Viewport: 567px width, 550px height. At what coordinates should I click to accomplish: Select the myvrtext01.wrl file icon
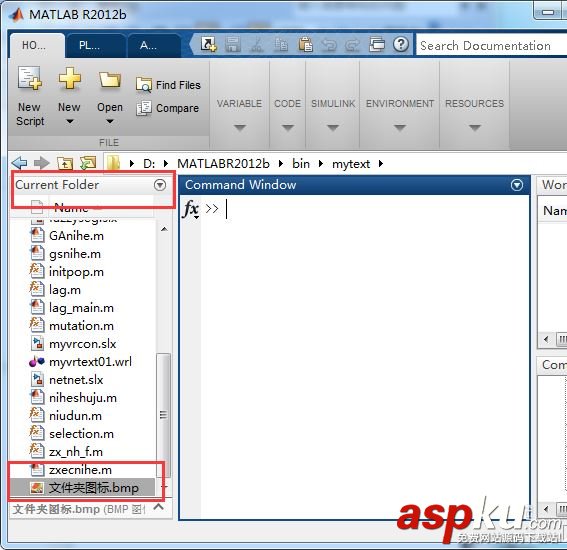(37, 362)
